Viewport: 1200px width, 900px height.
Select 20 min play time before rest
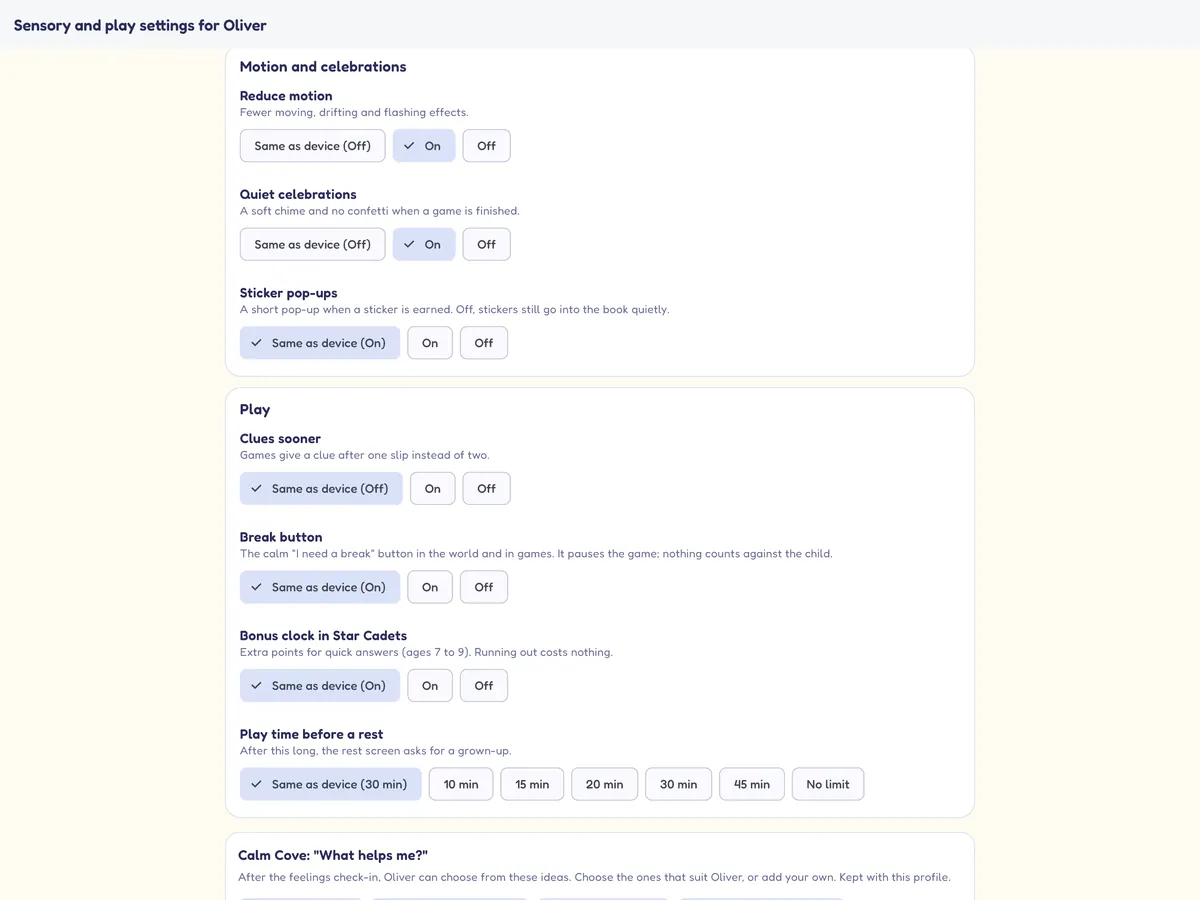pos(604,784)
